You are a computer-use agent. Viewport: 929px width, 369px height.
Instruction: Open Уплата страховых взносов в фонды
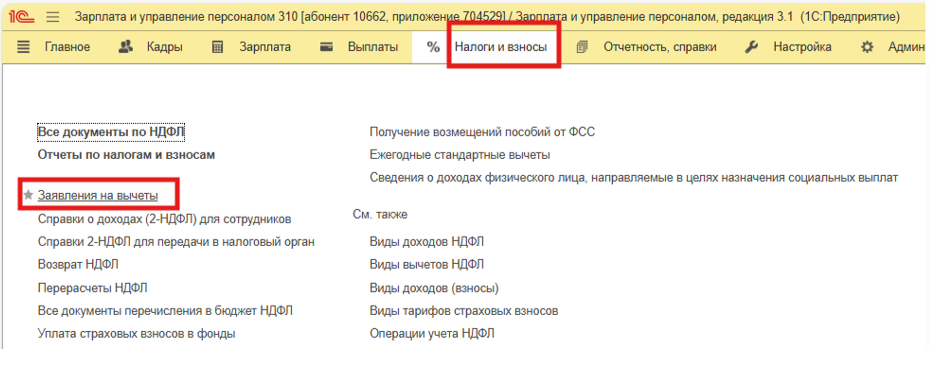pyautogui.click(x=137, y=333)
